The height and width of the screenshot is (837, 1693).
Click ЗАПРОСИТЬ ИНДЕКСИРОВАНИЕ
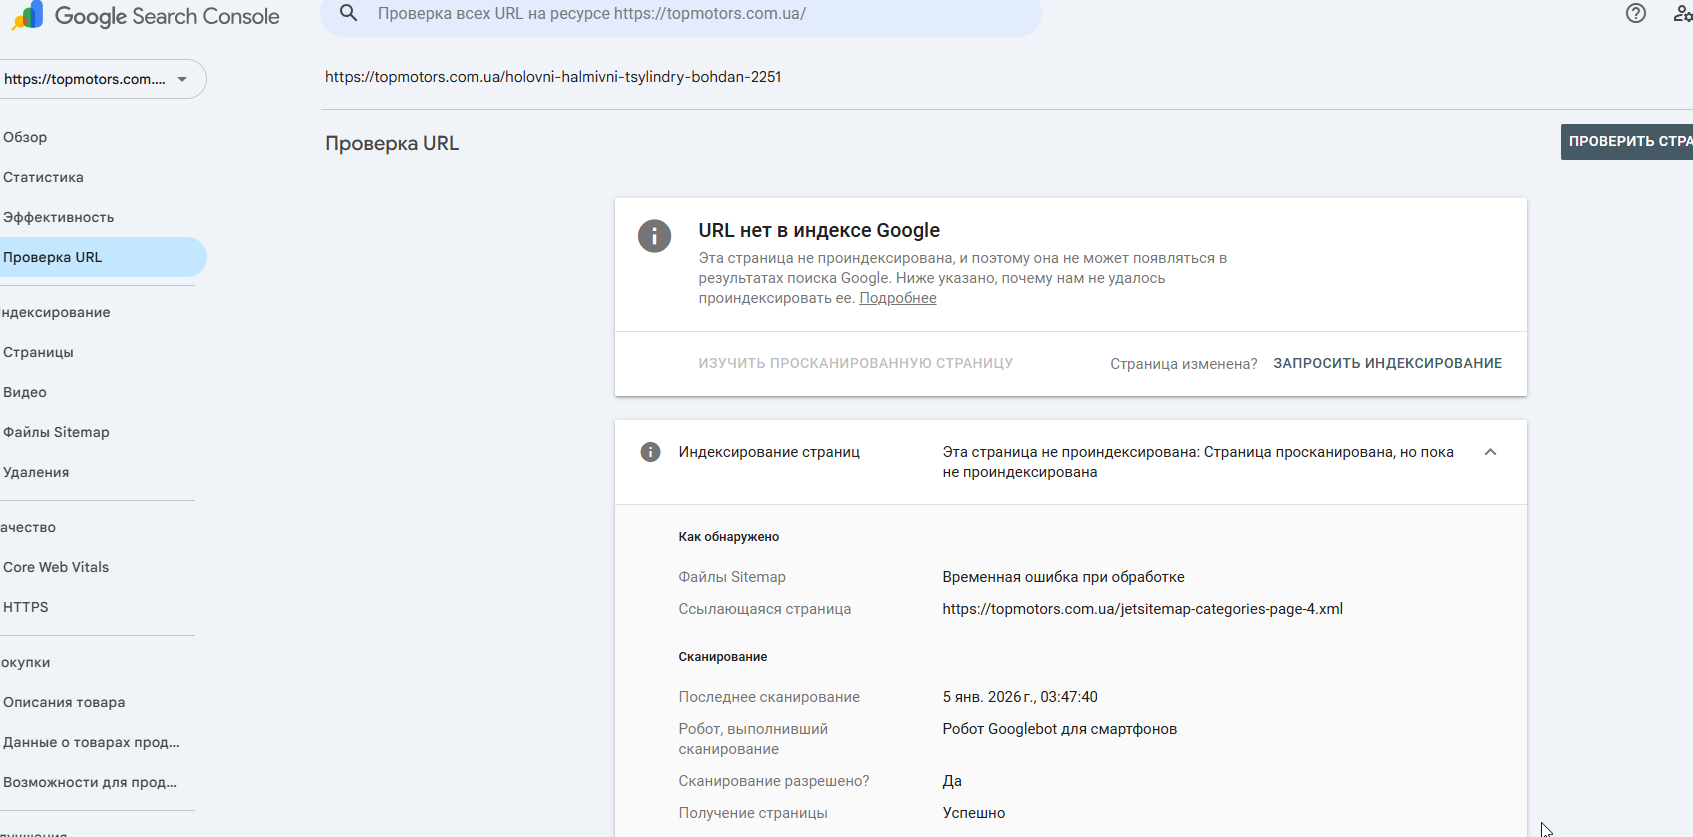click(x=1387, y=363)
